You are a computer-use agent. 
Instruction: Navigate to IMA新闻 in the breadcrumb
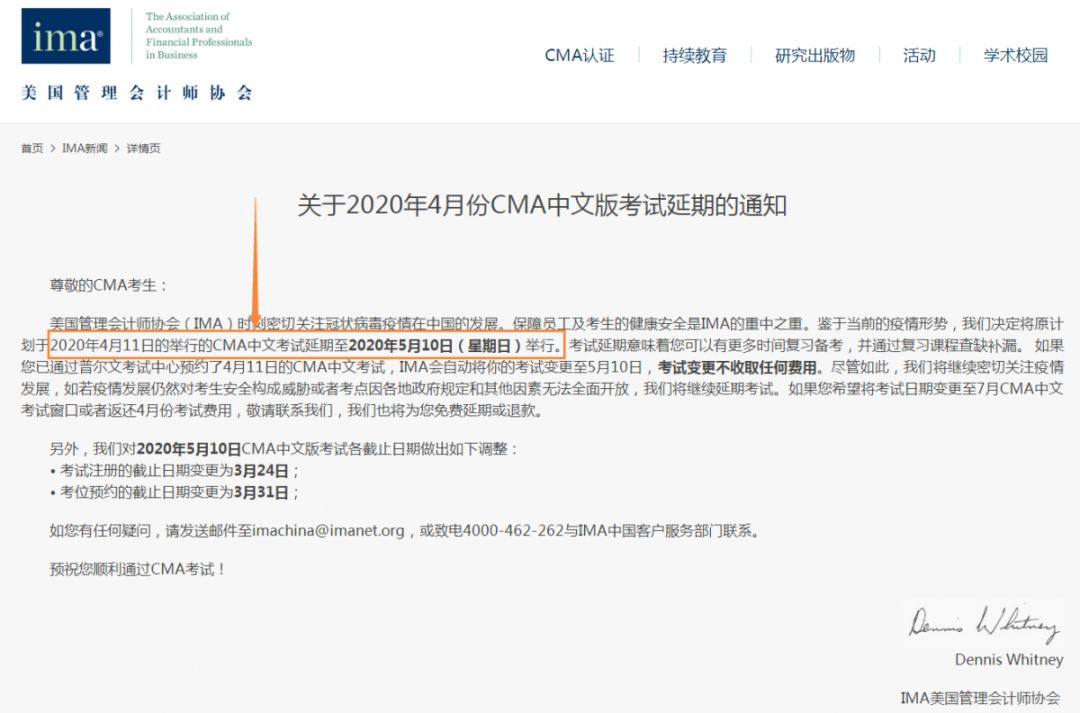[84, 148]
